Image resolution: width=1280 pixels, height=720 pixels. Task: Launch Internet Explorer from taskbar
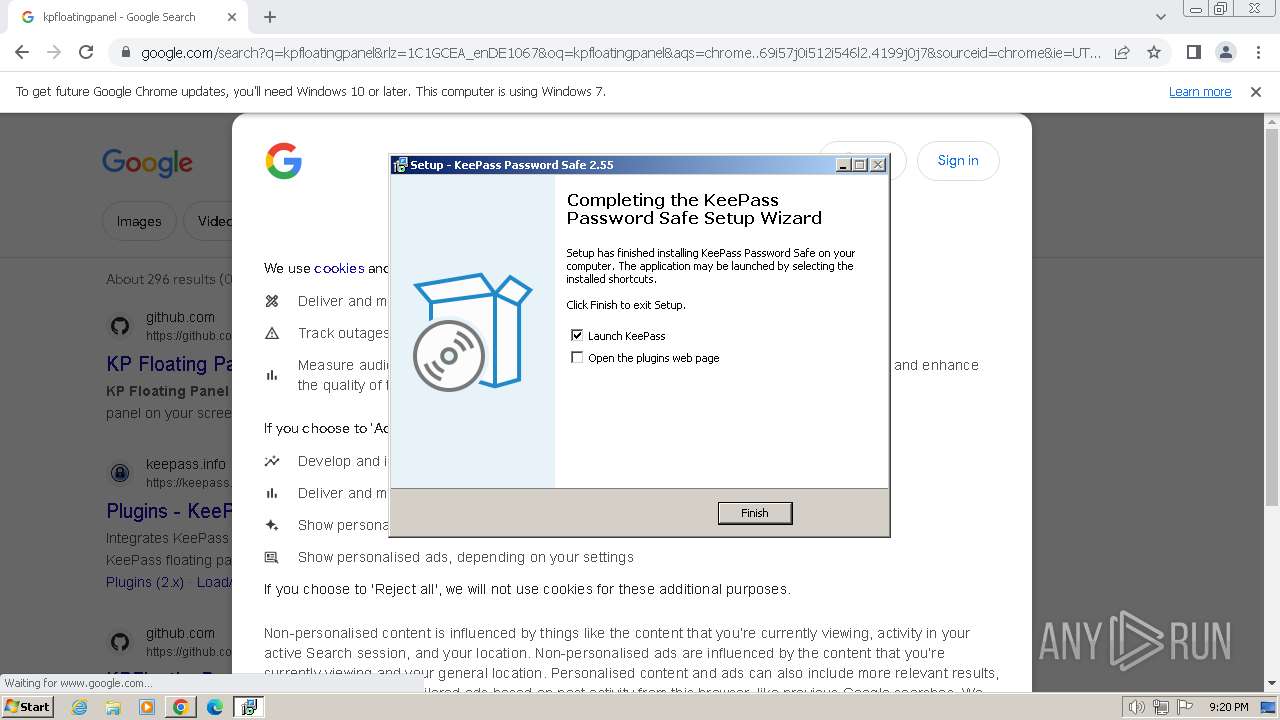(80, 707)
